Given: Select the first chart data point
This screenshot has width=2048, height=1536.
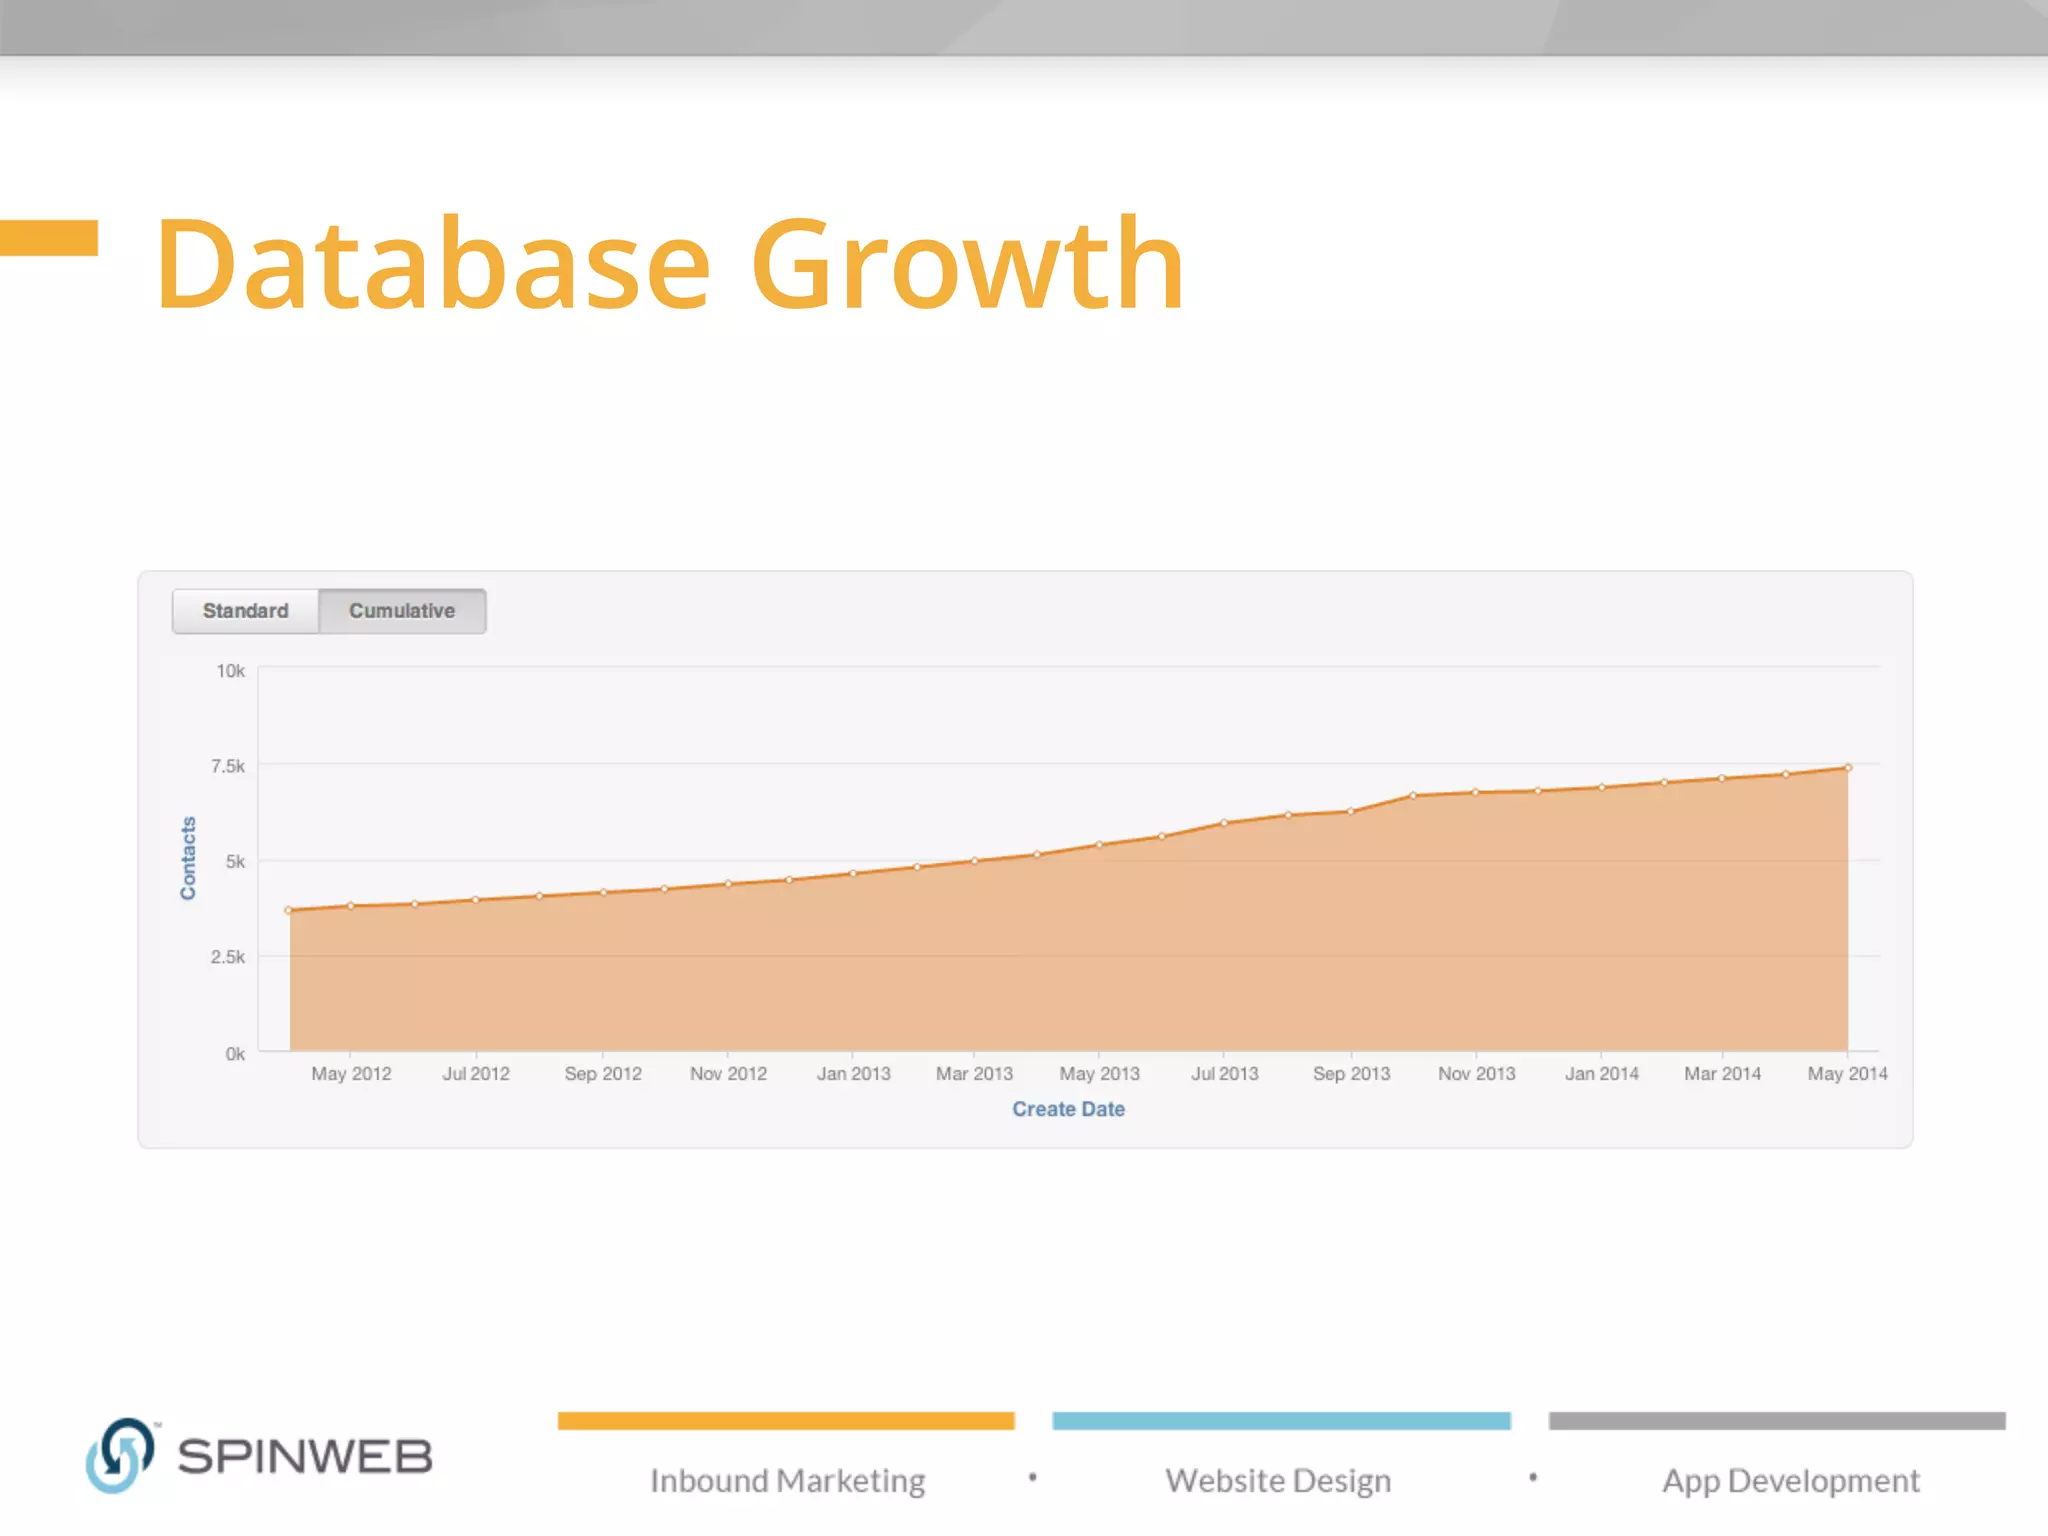Looking at the screenshot, I should (289, 910).
